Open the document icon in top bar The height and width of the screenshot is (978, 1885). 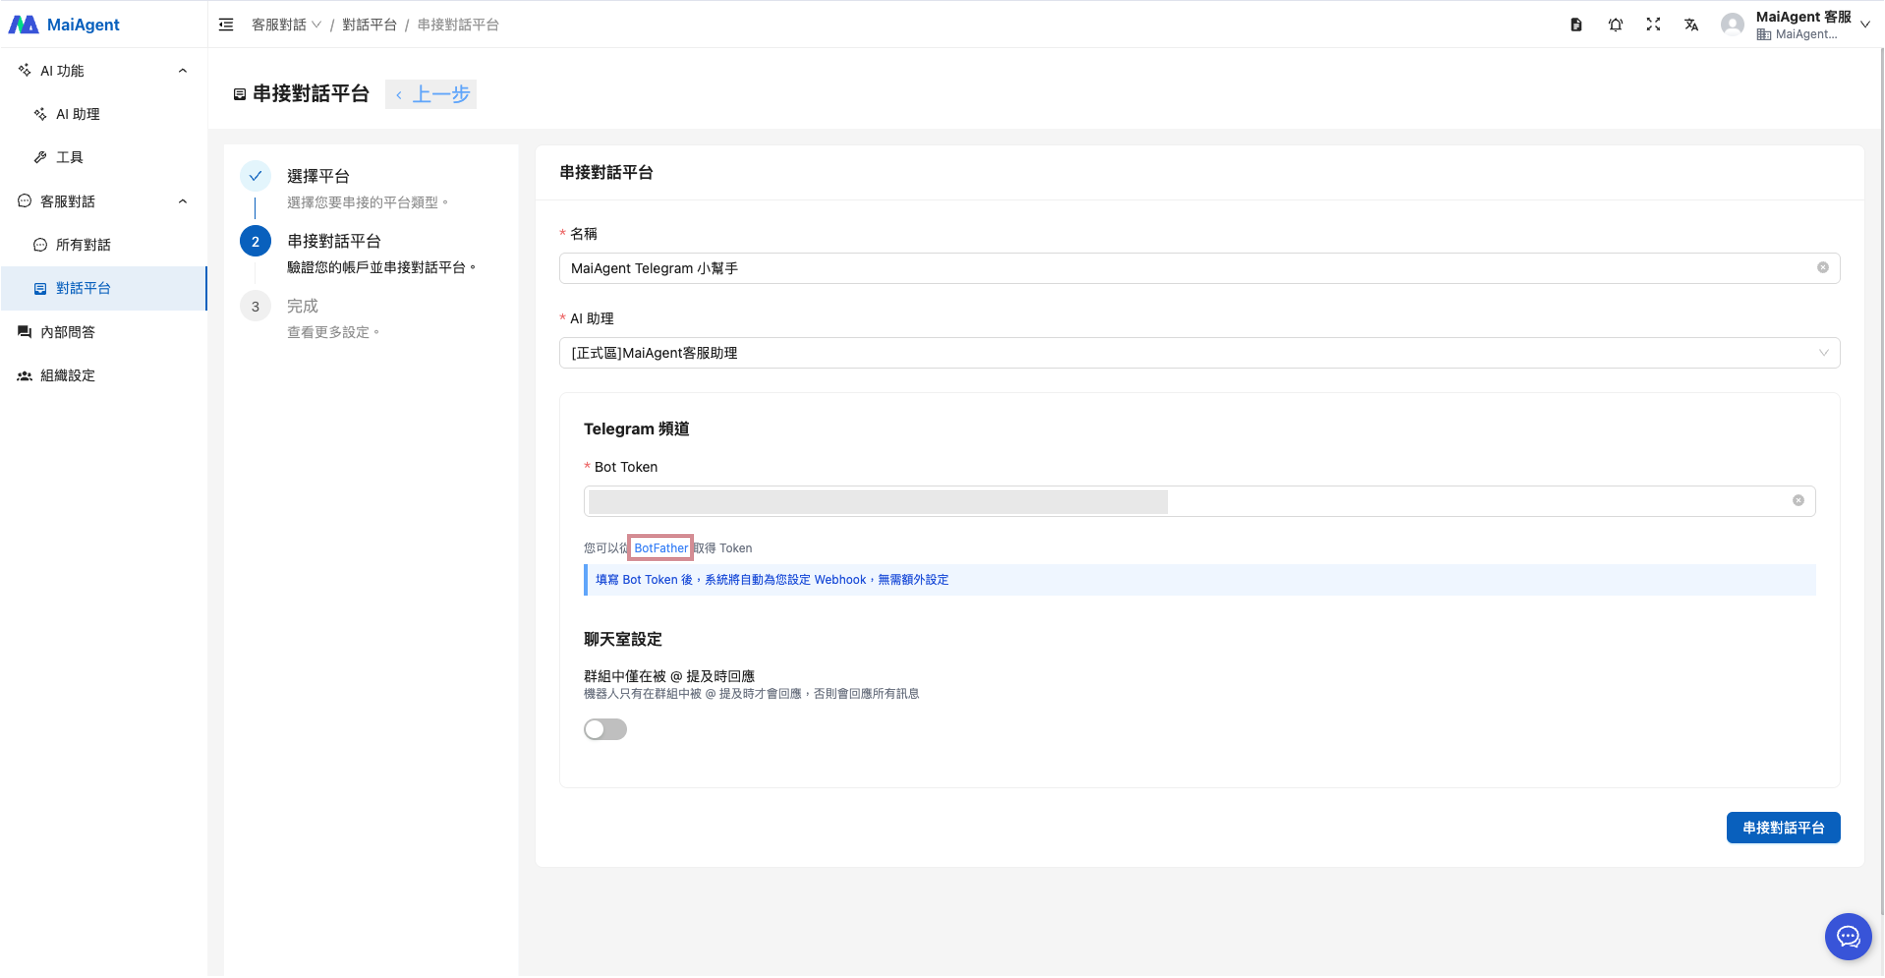tap(1576, 25)
